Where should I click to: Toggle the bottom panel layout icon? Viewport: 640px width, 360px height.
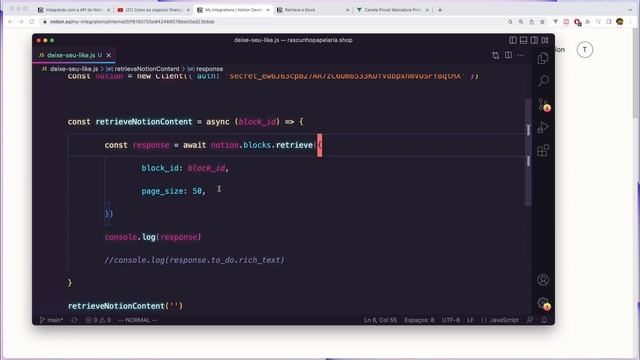tap(523, 40)
